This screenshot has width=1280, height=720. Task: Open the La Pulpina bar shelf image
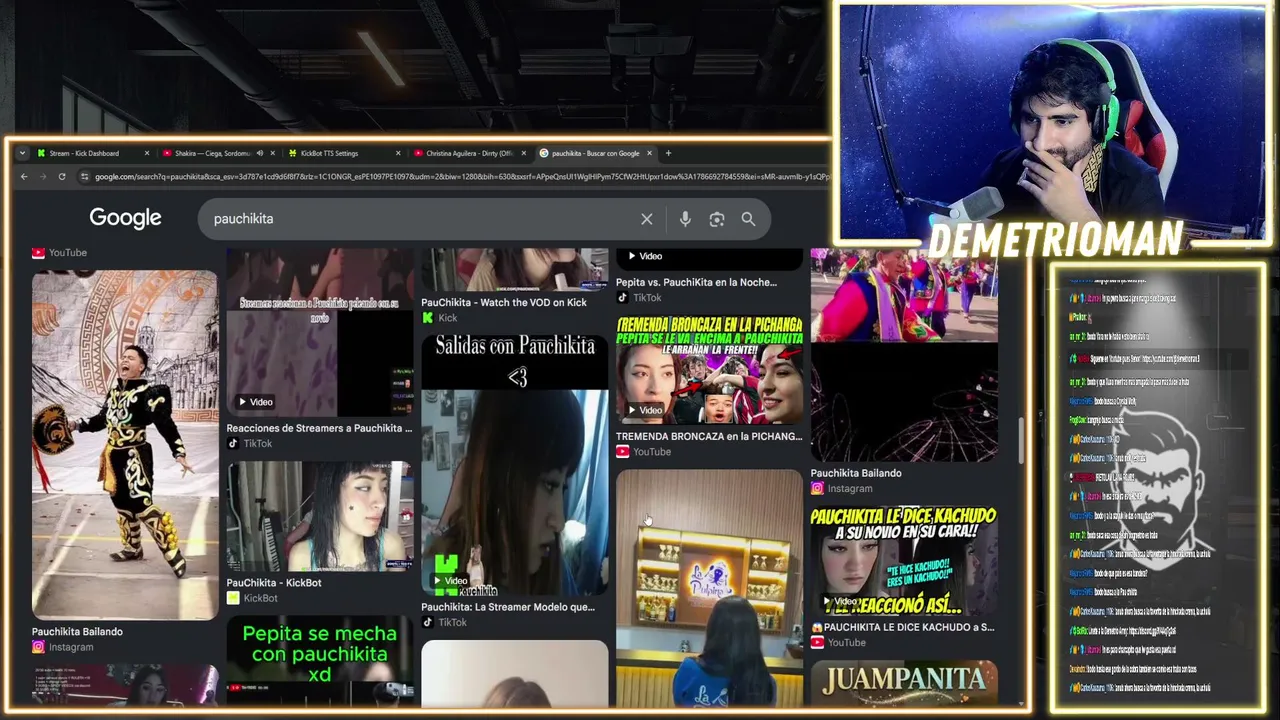click(x=709, y=588)
